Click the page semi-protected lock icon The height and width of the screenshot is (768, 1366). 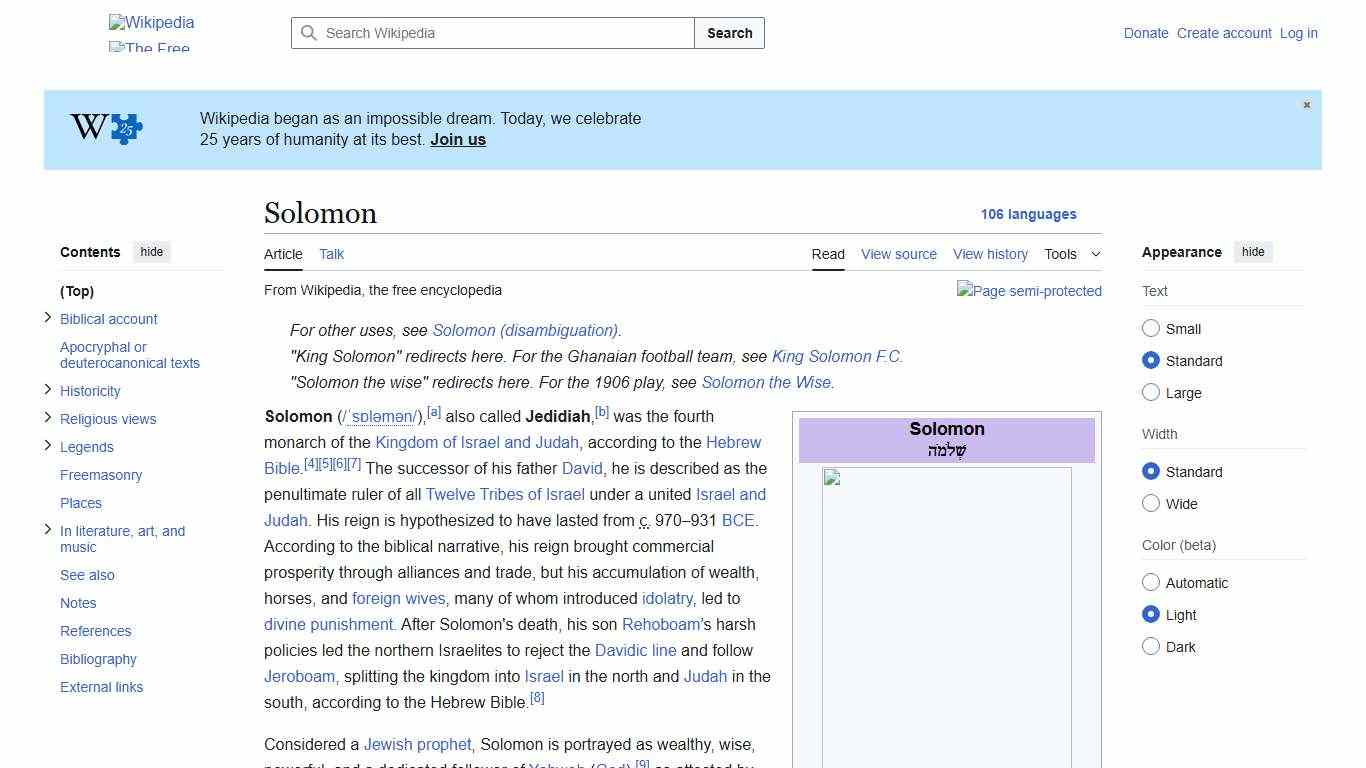pyautogui.click(x=1029, y=291)
